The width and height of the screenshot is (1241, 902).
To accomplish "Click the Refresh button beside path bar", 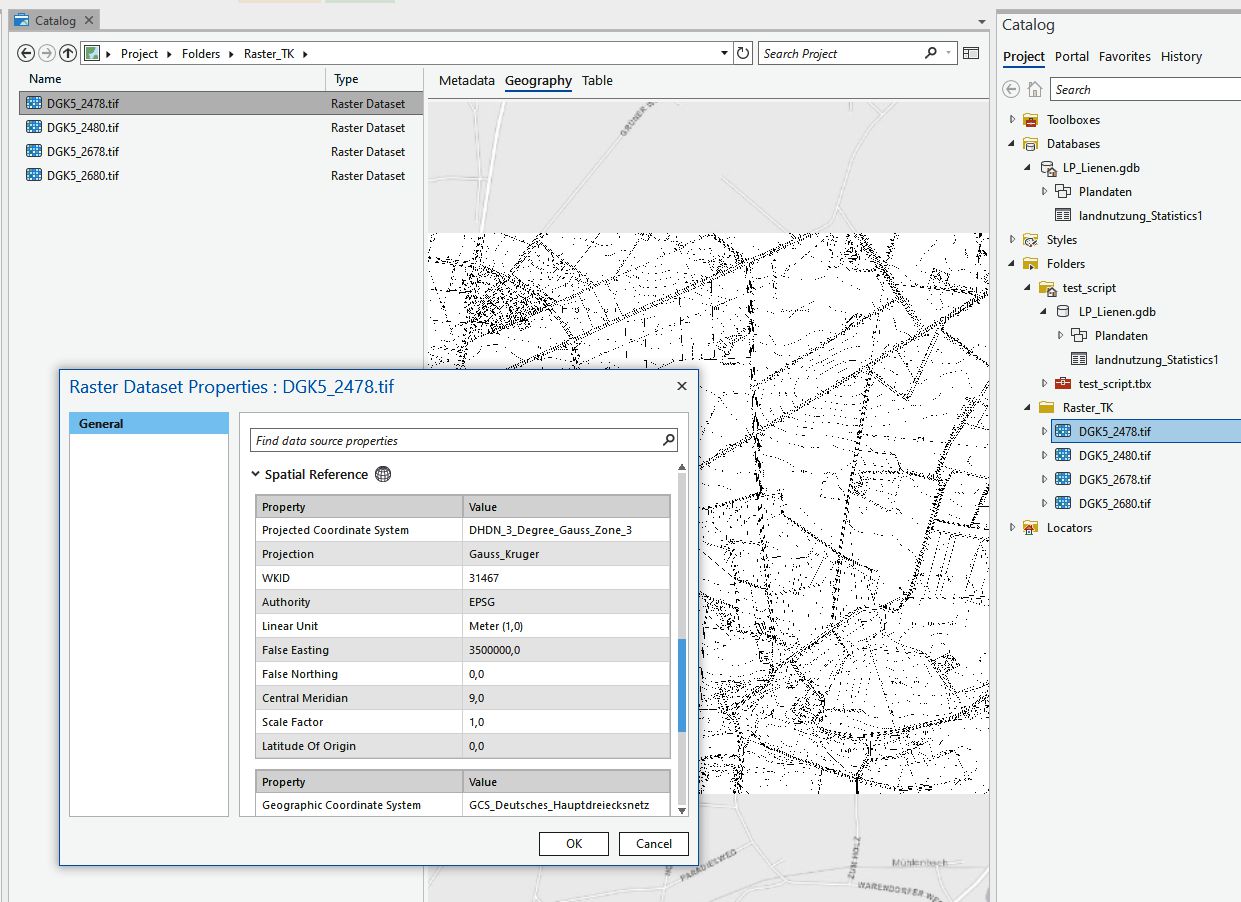I will 743,54.
